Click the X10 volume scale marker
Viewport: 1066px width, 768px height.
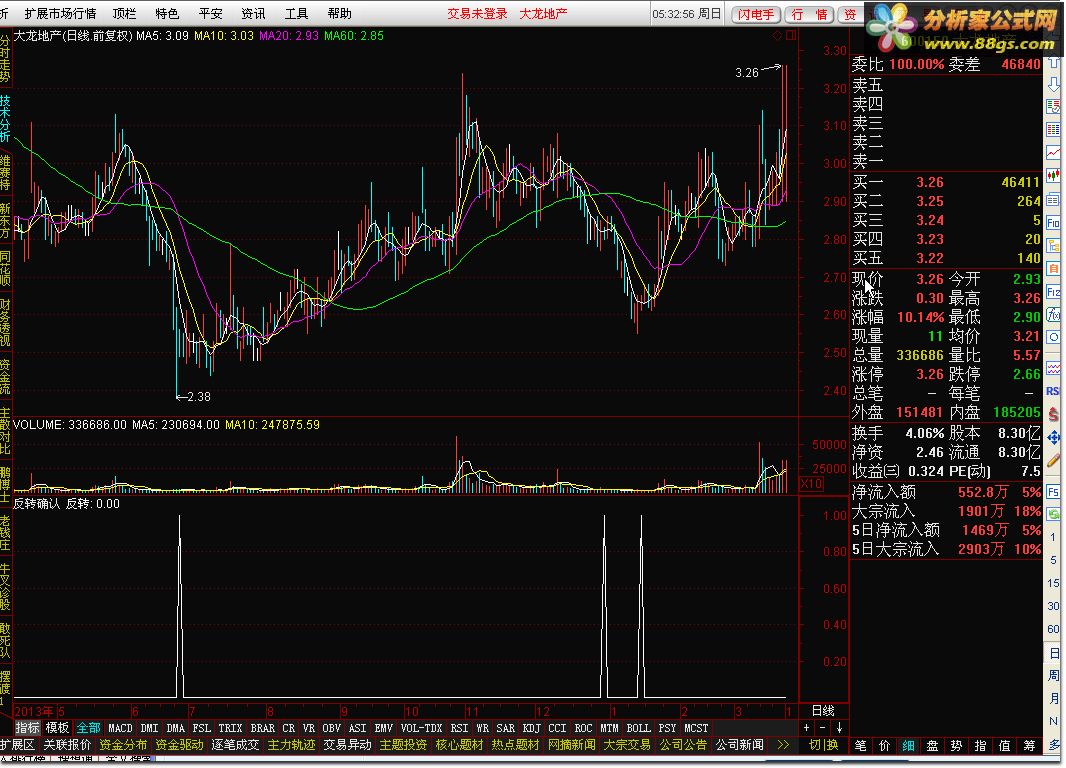[812, 483]
